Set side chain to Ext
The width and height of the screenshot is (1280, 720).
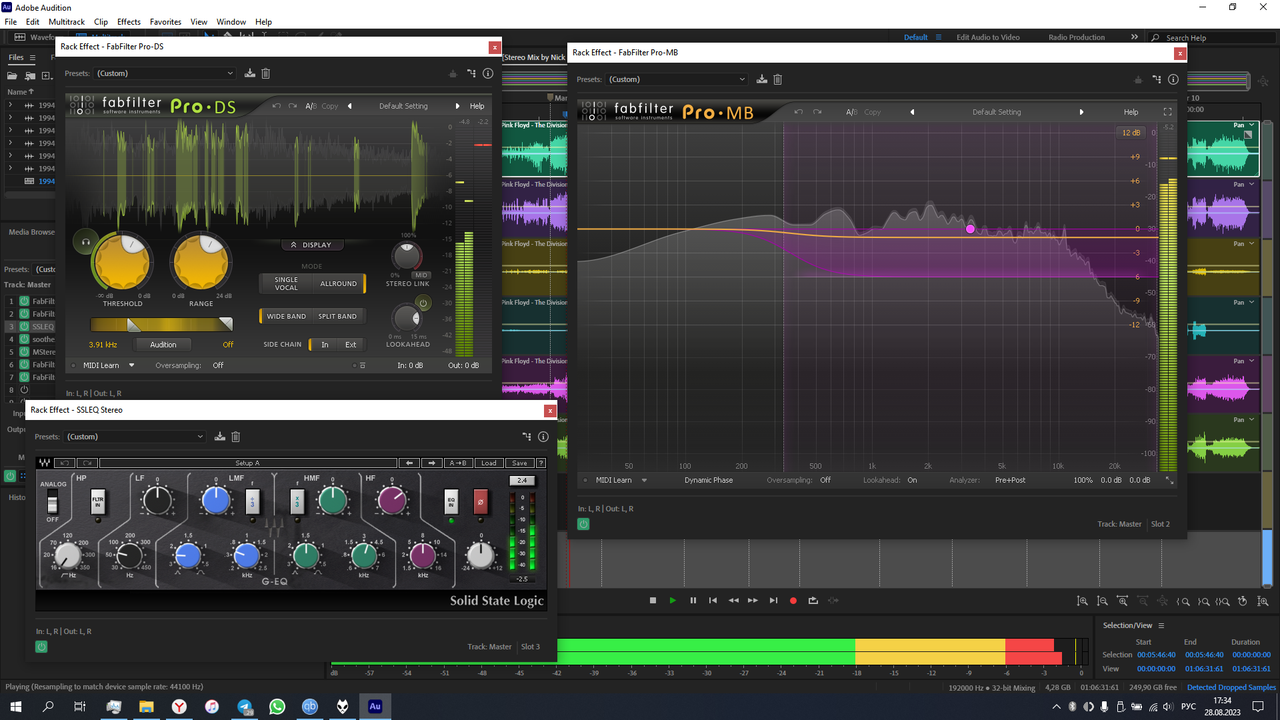[x=350, y=344]
